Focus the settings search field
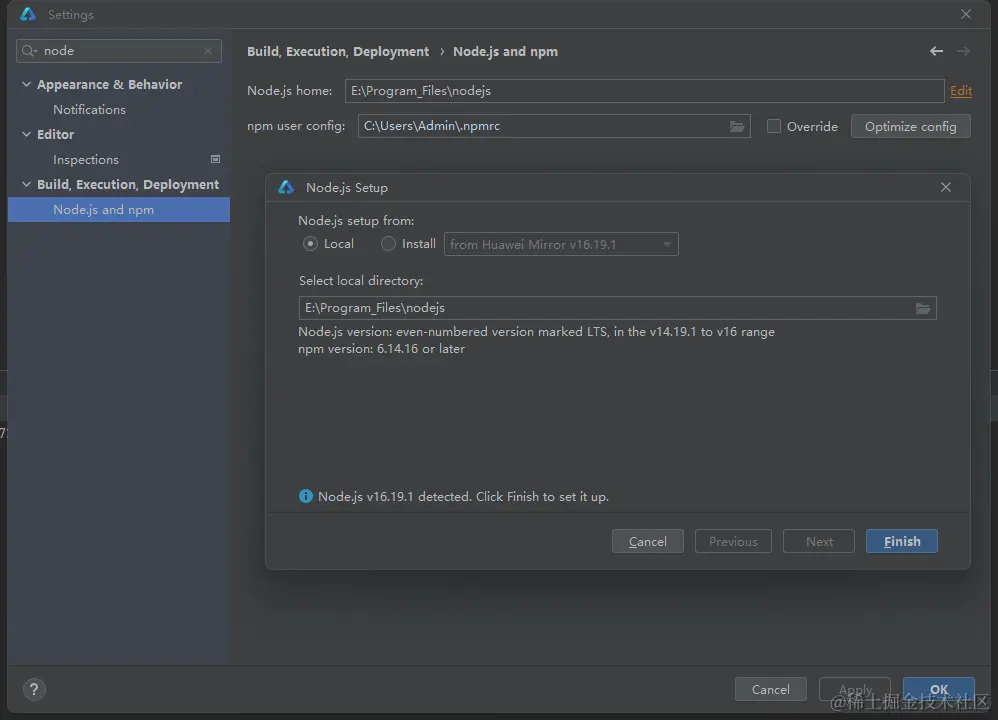Screen dimensions: 998x720 [119, 51]
